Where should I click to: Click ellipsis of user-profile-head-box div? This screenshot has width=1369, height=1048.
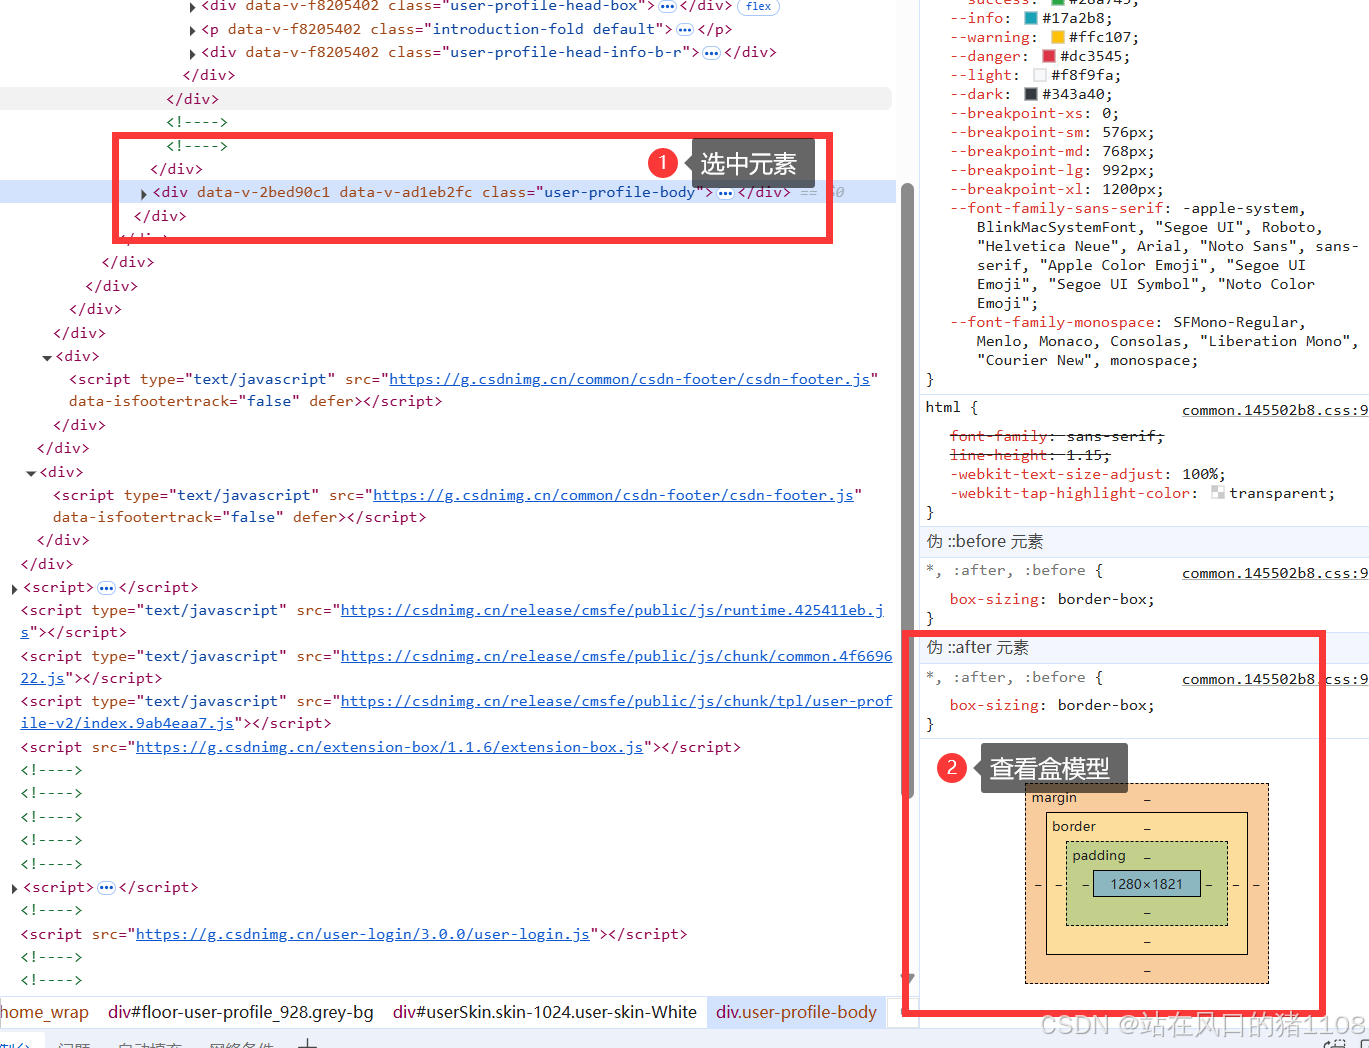click(x=667, y=6)
